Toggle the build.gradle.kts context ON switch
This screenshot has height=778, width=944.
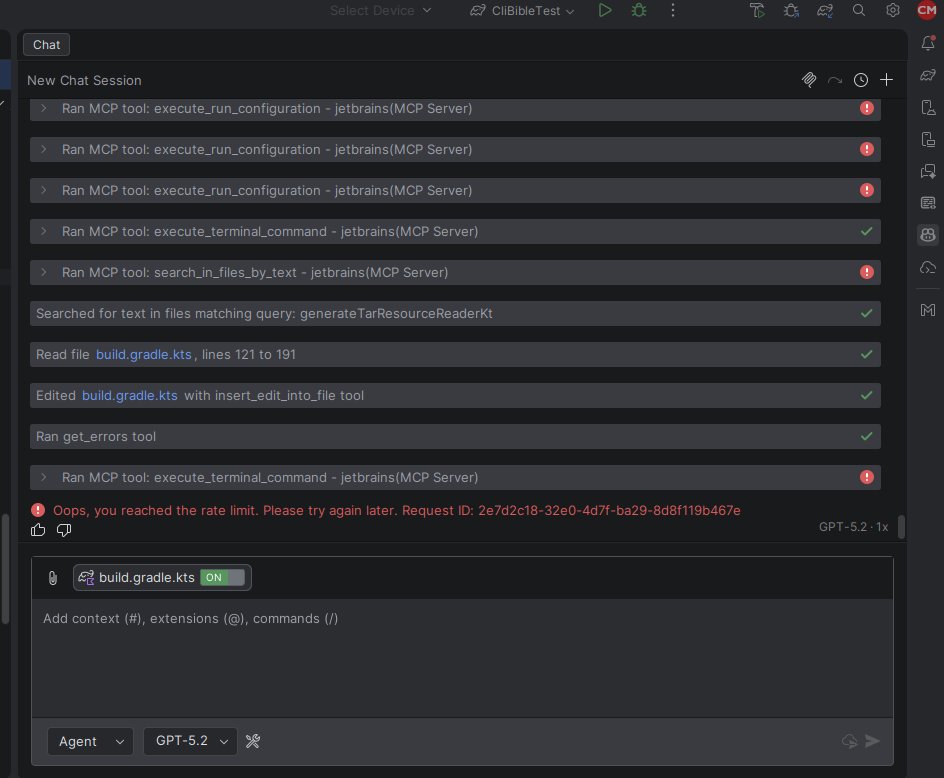pos(222,577)
